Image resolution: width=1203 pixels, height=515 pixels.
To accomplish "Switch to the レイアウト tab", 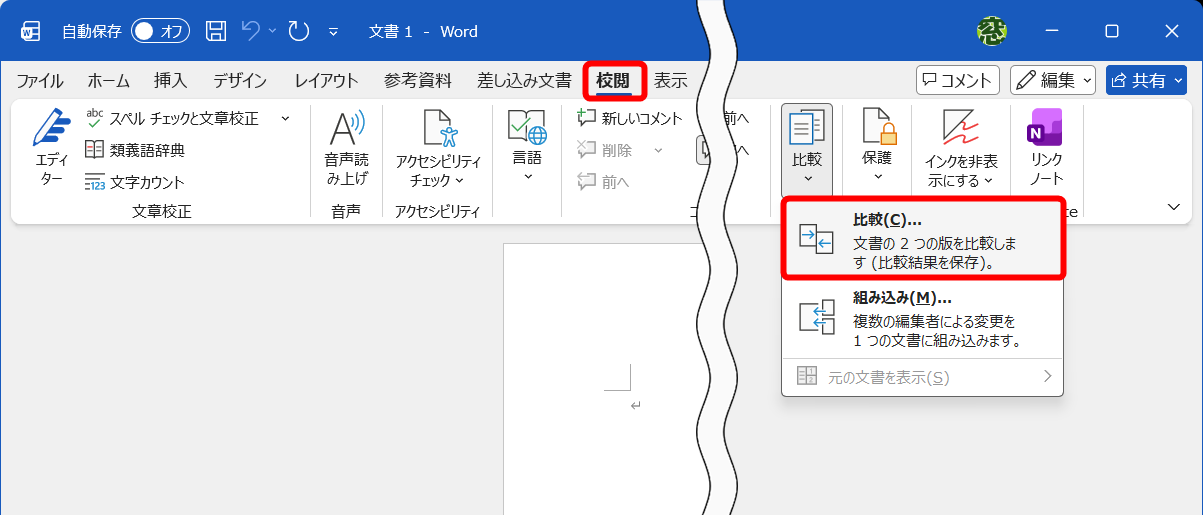I will pos(326,81).
